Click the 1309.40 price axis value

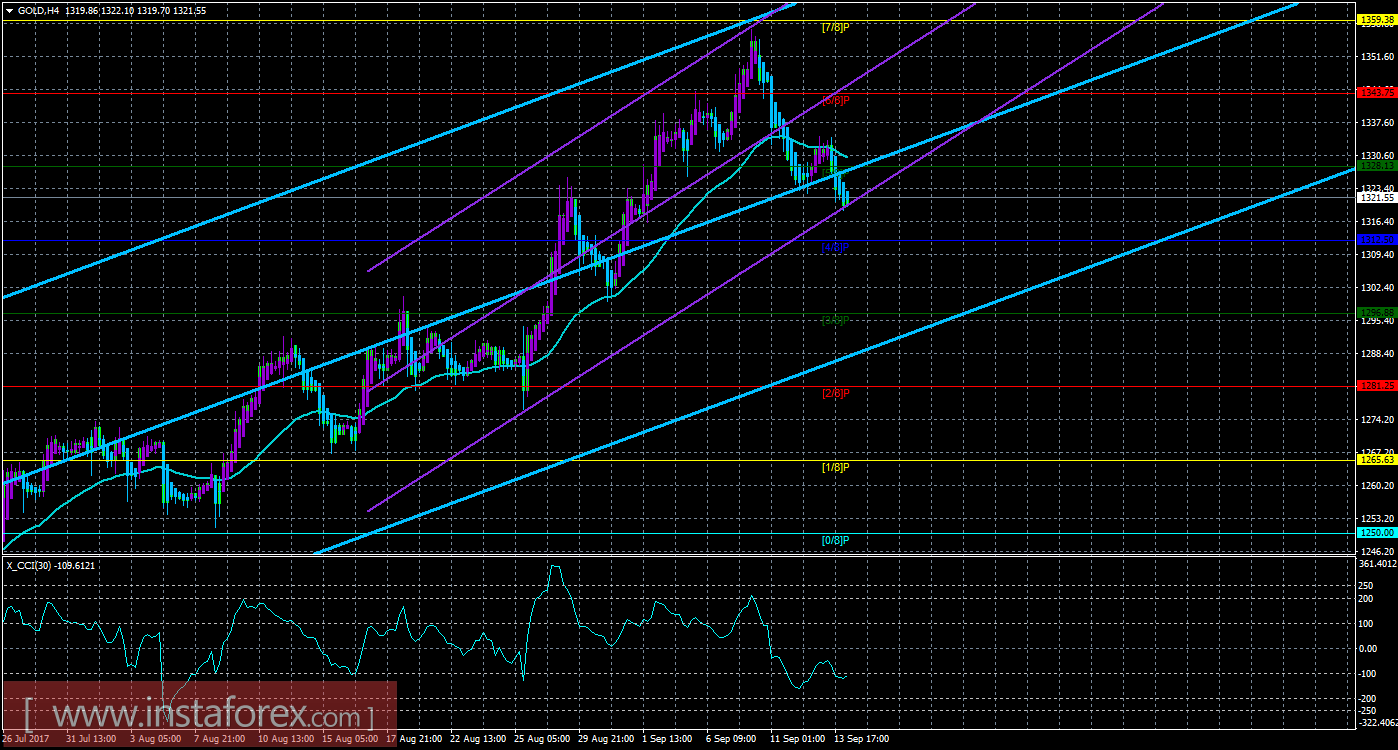(x=1377, y=255)
